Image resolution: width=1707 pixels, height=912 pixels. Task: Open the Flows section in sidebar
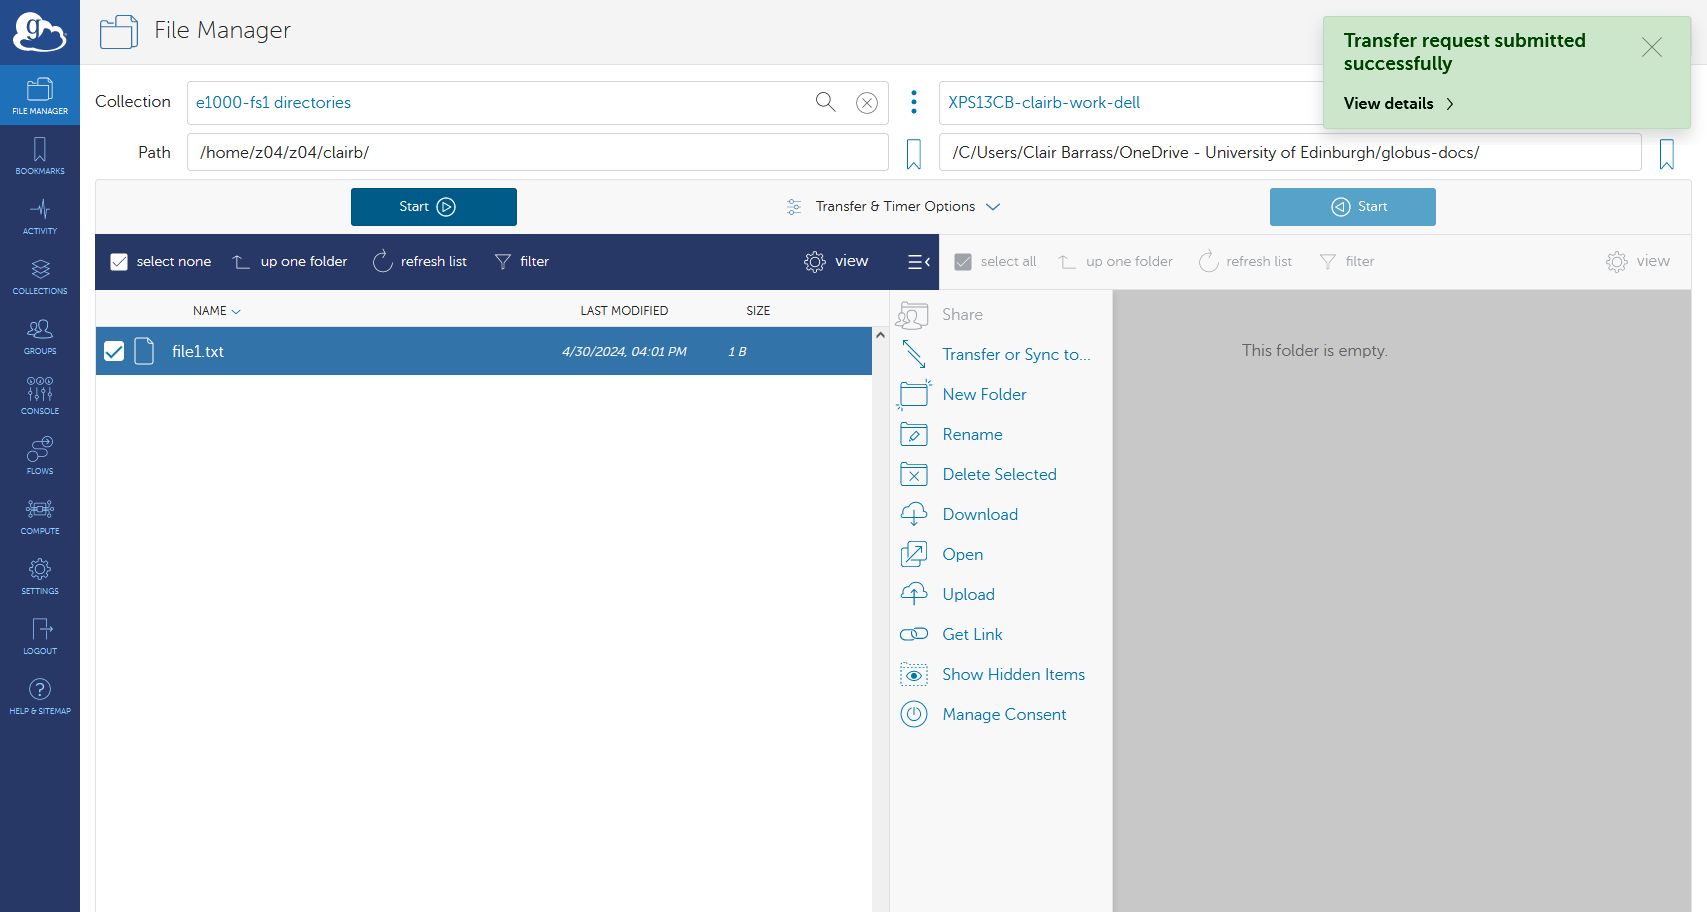click(40, 456)
